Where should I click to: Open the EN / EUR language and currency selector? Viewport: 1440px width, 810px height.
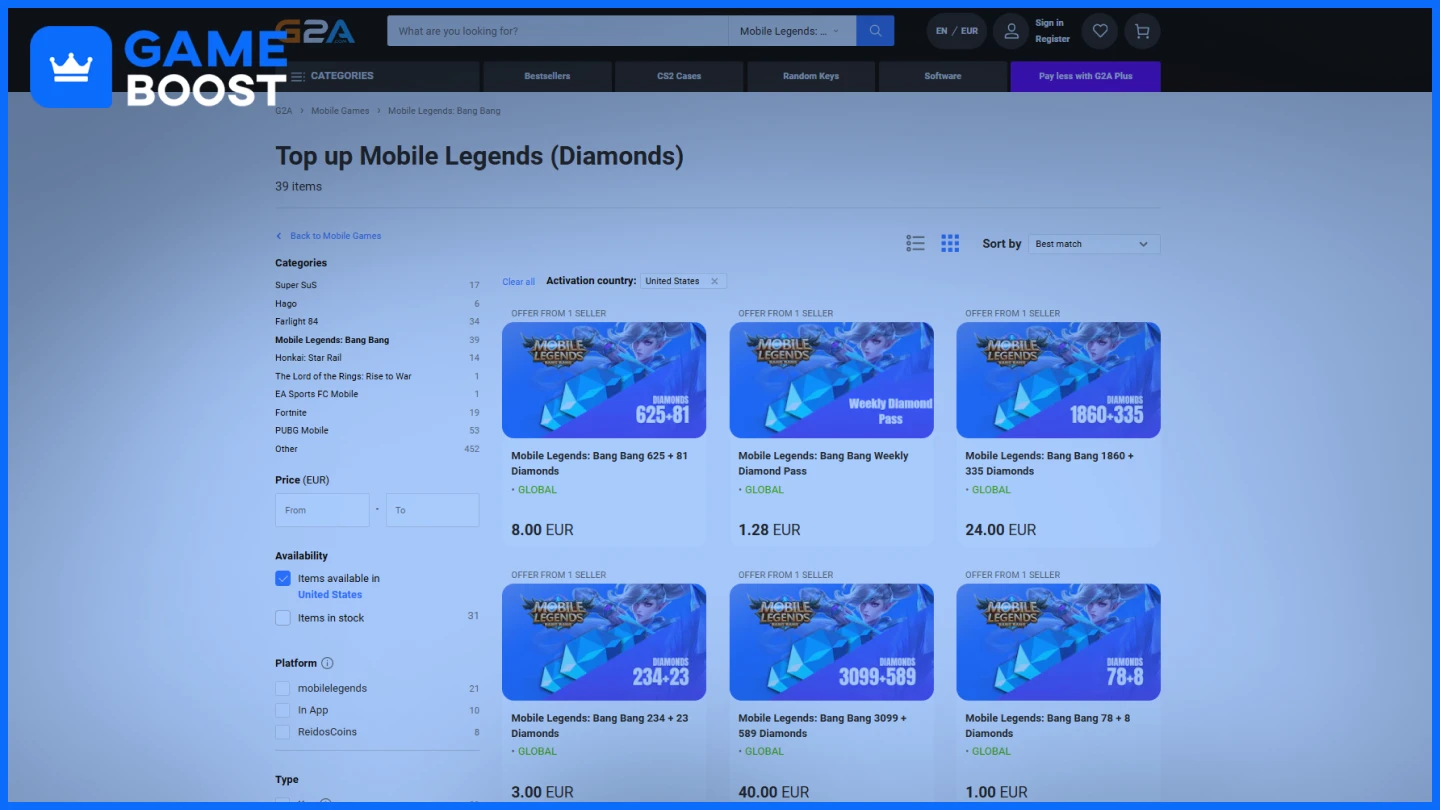tap(957, 31)
